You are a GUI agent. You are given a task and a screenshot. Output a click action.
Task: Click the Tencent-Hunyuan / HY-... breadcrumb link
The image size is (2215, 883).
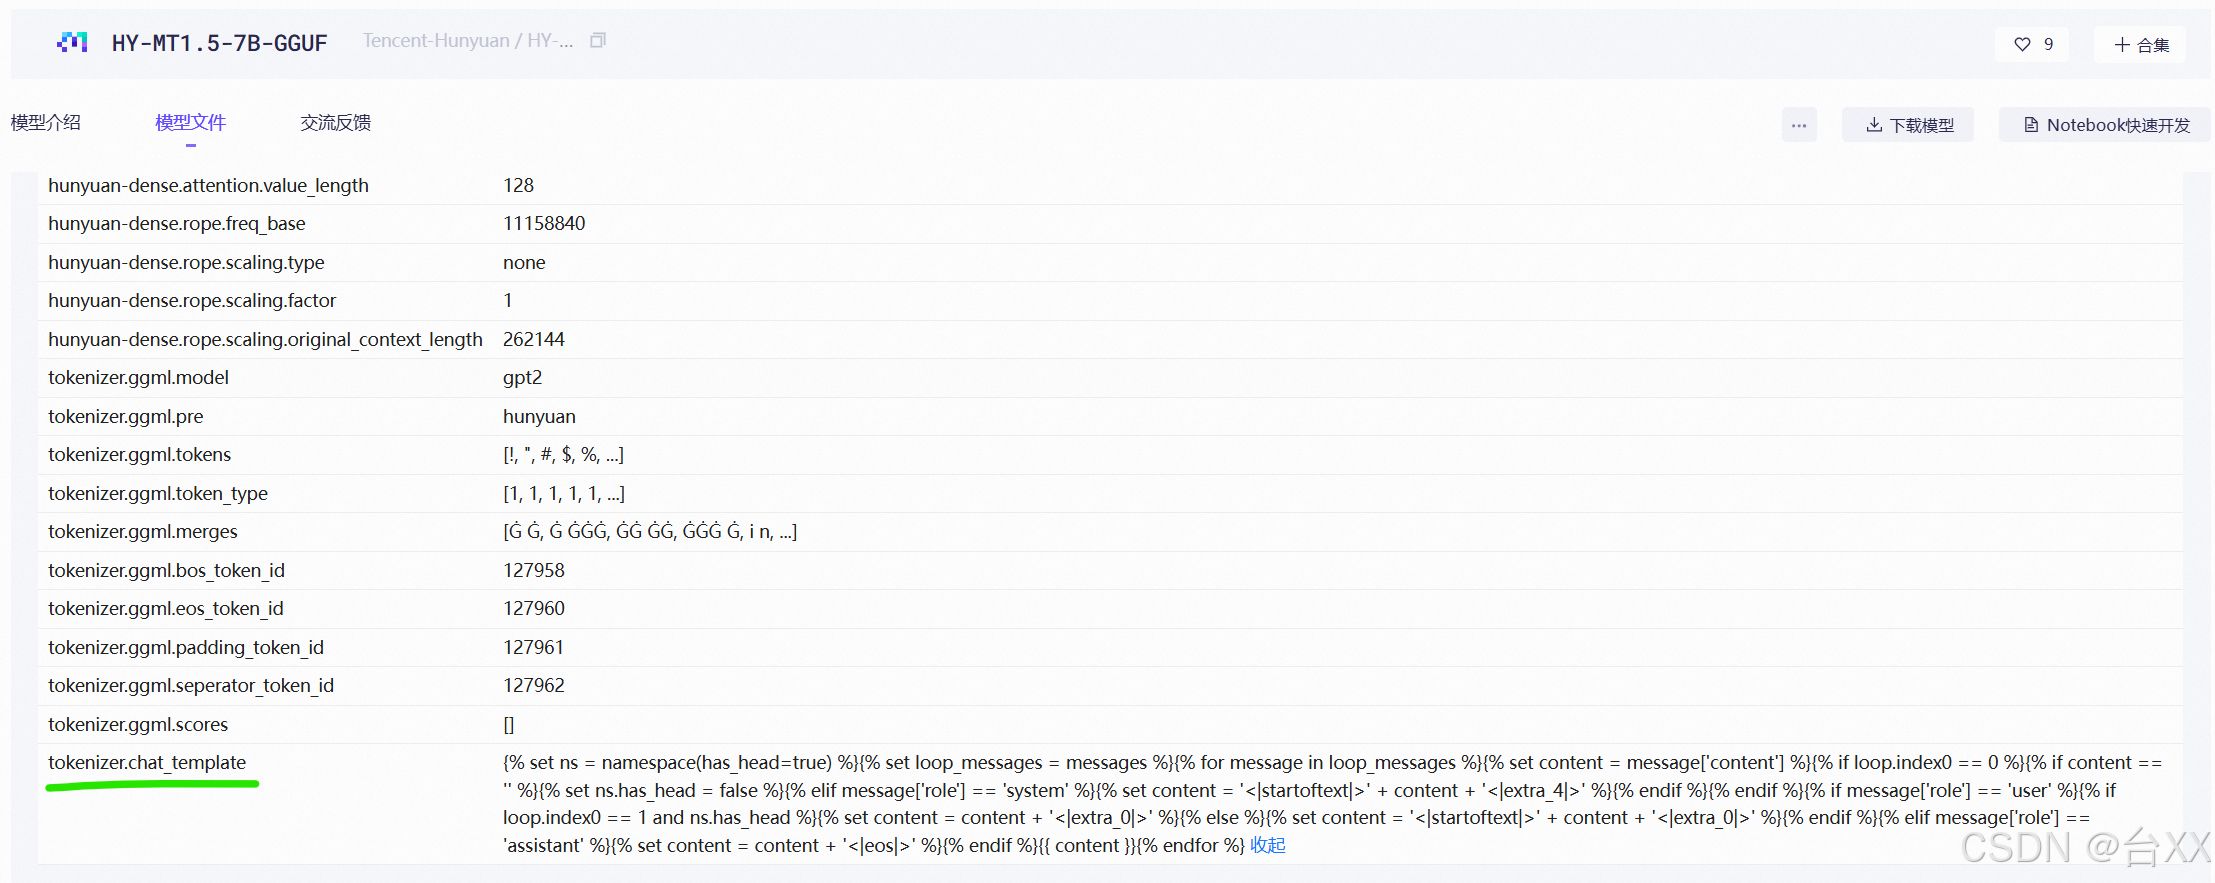(x=468, y=41)
